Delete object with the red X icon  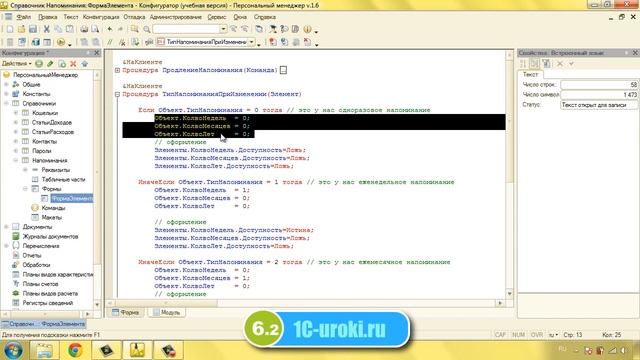click(x=73, y=64)
